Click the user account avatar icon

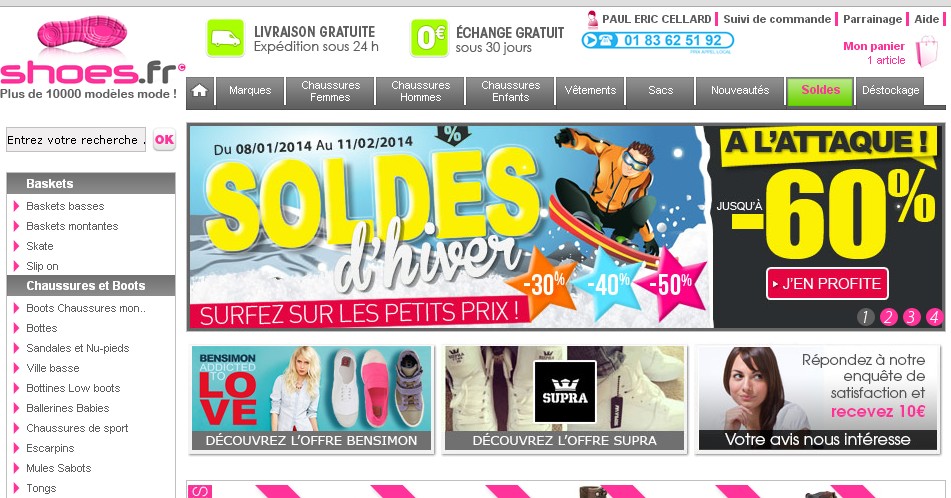click(593, 19)
